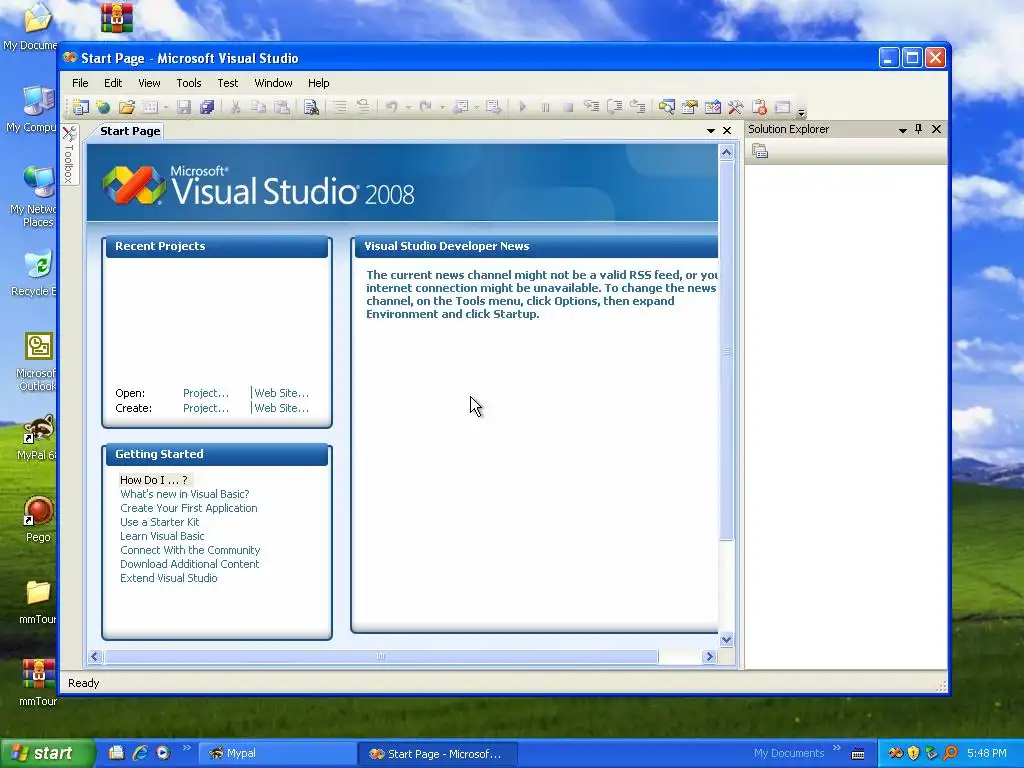Click the Solution Explorer Properties icon
This screenshot has height=768, width=1024.
(760, 152)
